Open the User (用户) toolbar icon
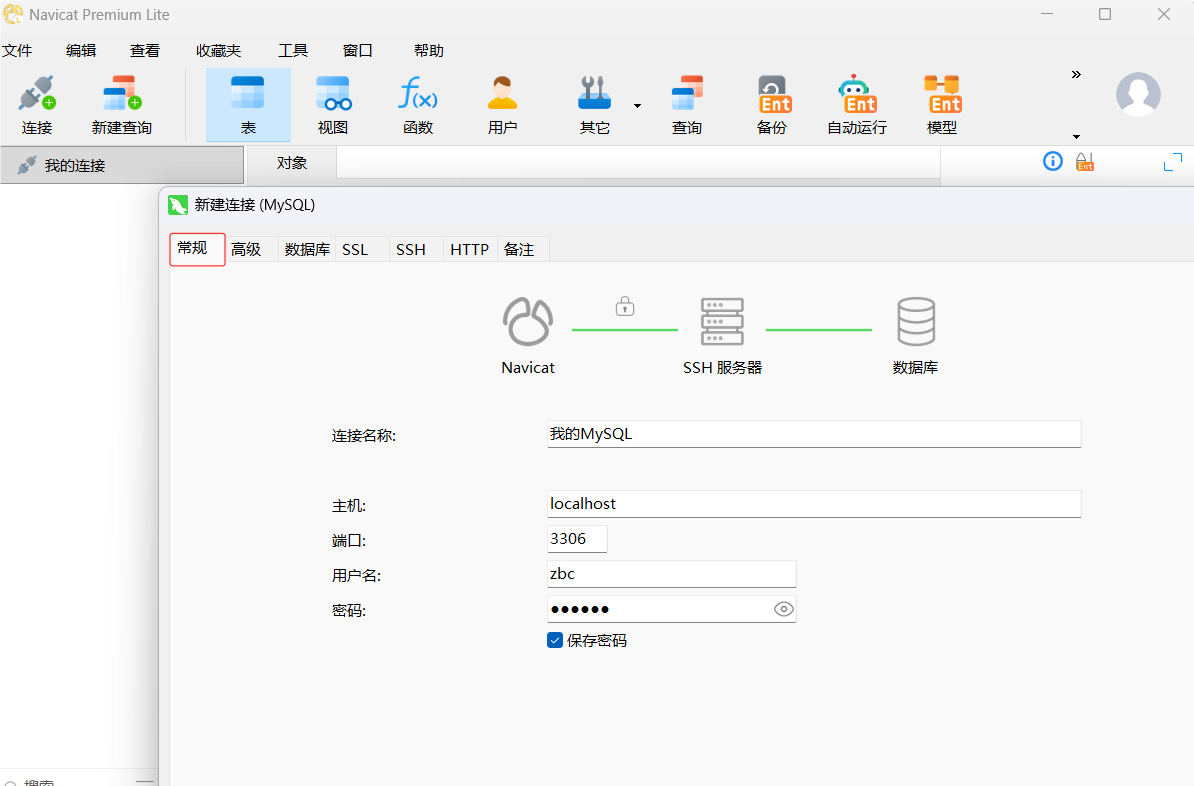1194x786 pixels. 503,105
